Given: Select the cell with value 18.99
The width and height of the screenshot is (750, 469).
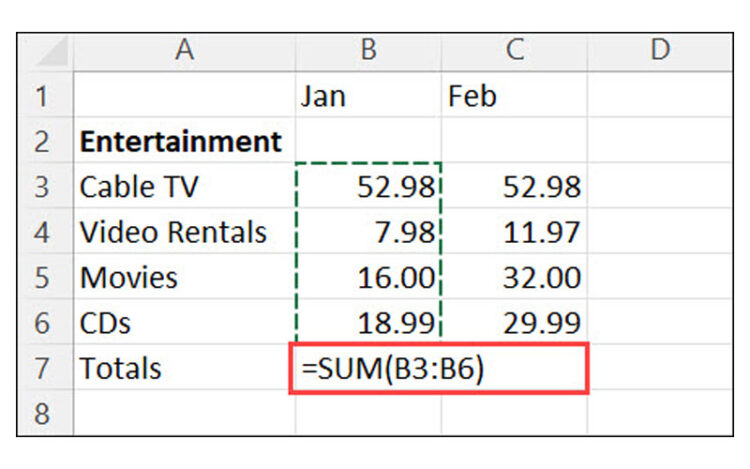Looking at the screenshot, I should click(x=367, y=322).
